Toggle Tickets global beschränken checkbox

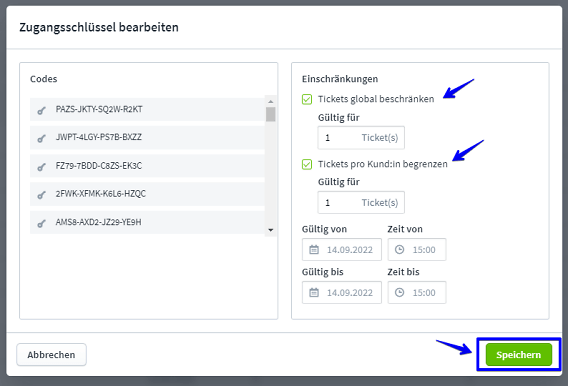click(x=307, y=99)
